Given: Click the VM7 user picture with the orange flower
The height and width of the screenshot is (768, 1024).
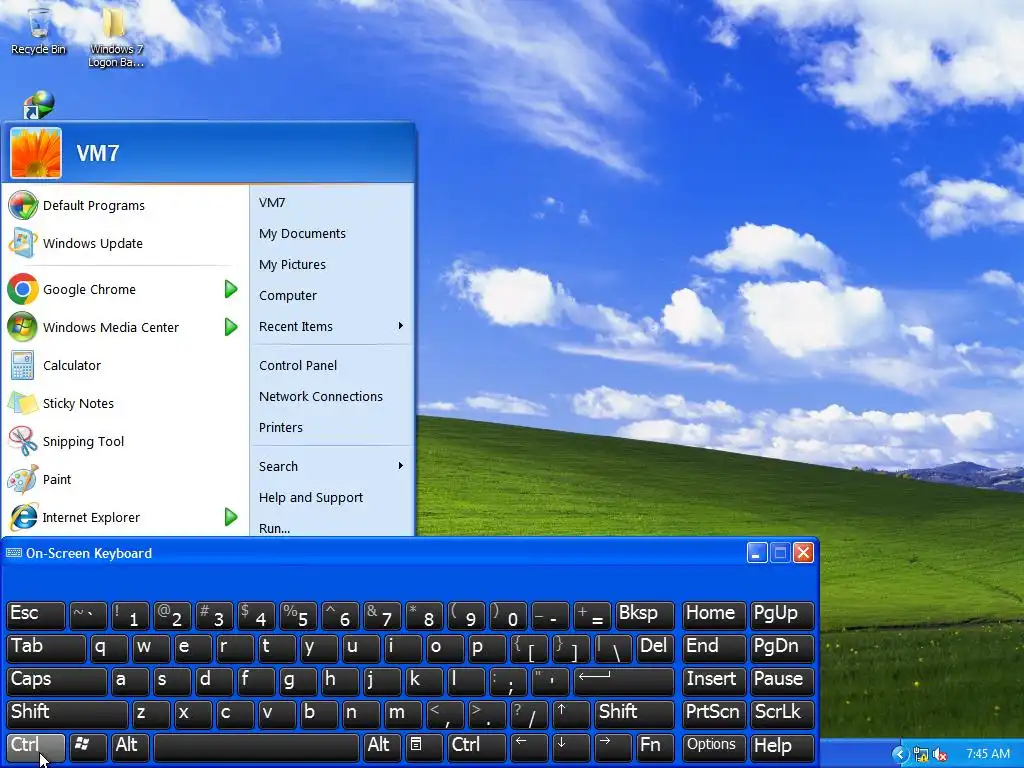Looking at the screenshot, I should 36,153.
